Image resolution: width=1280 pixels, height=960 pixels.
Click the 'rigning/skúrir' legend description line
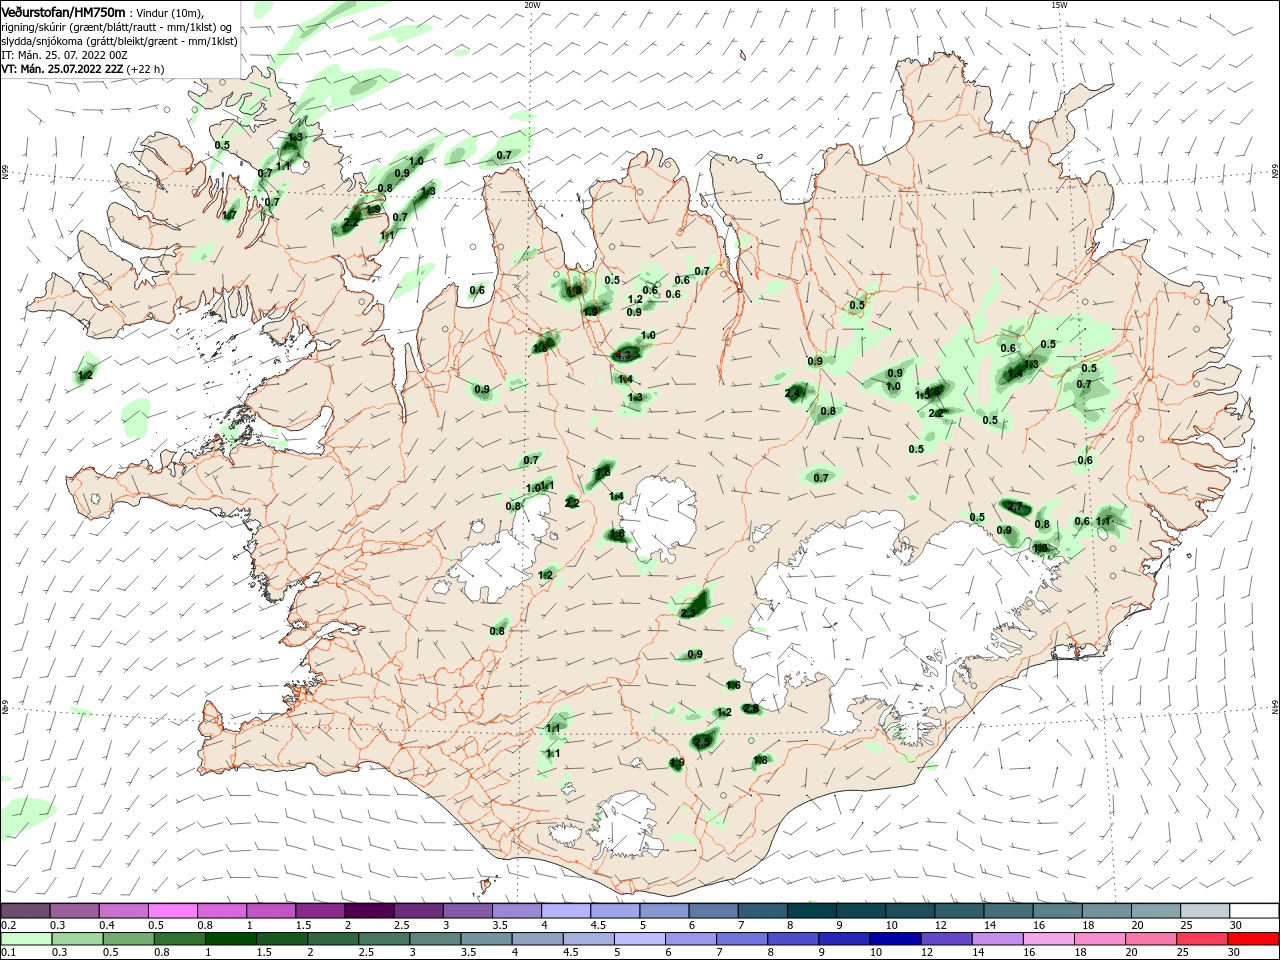pyautogui.click(x=118, y=27)
